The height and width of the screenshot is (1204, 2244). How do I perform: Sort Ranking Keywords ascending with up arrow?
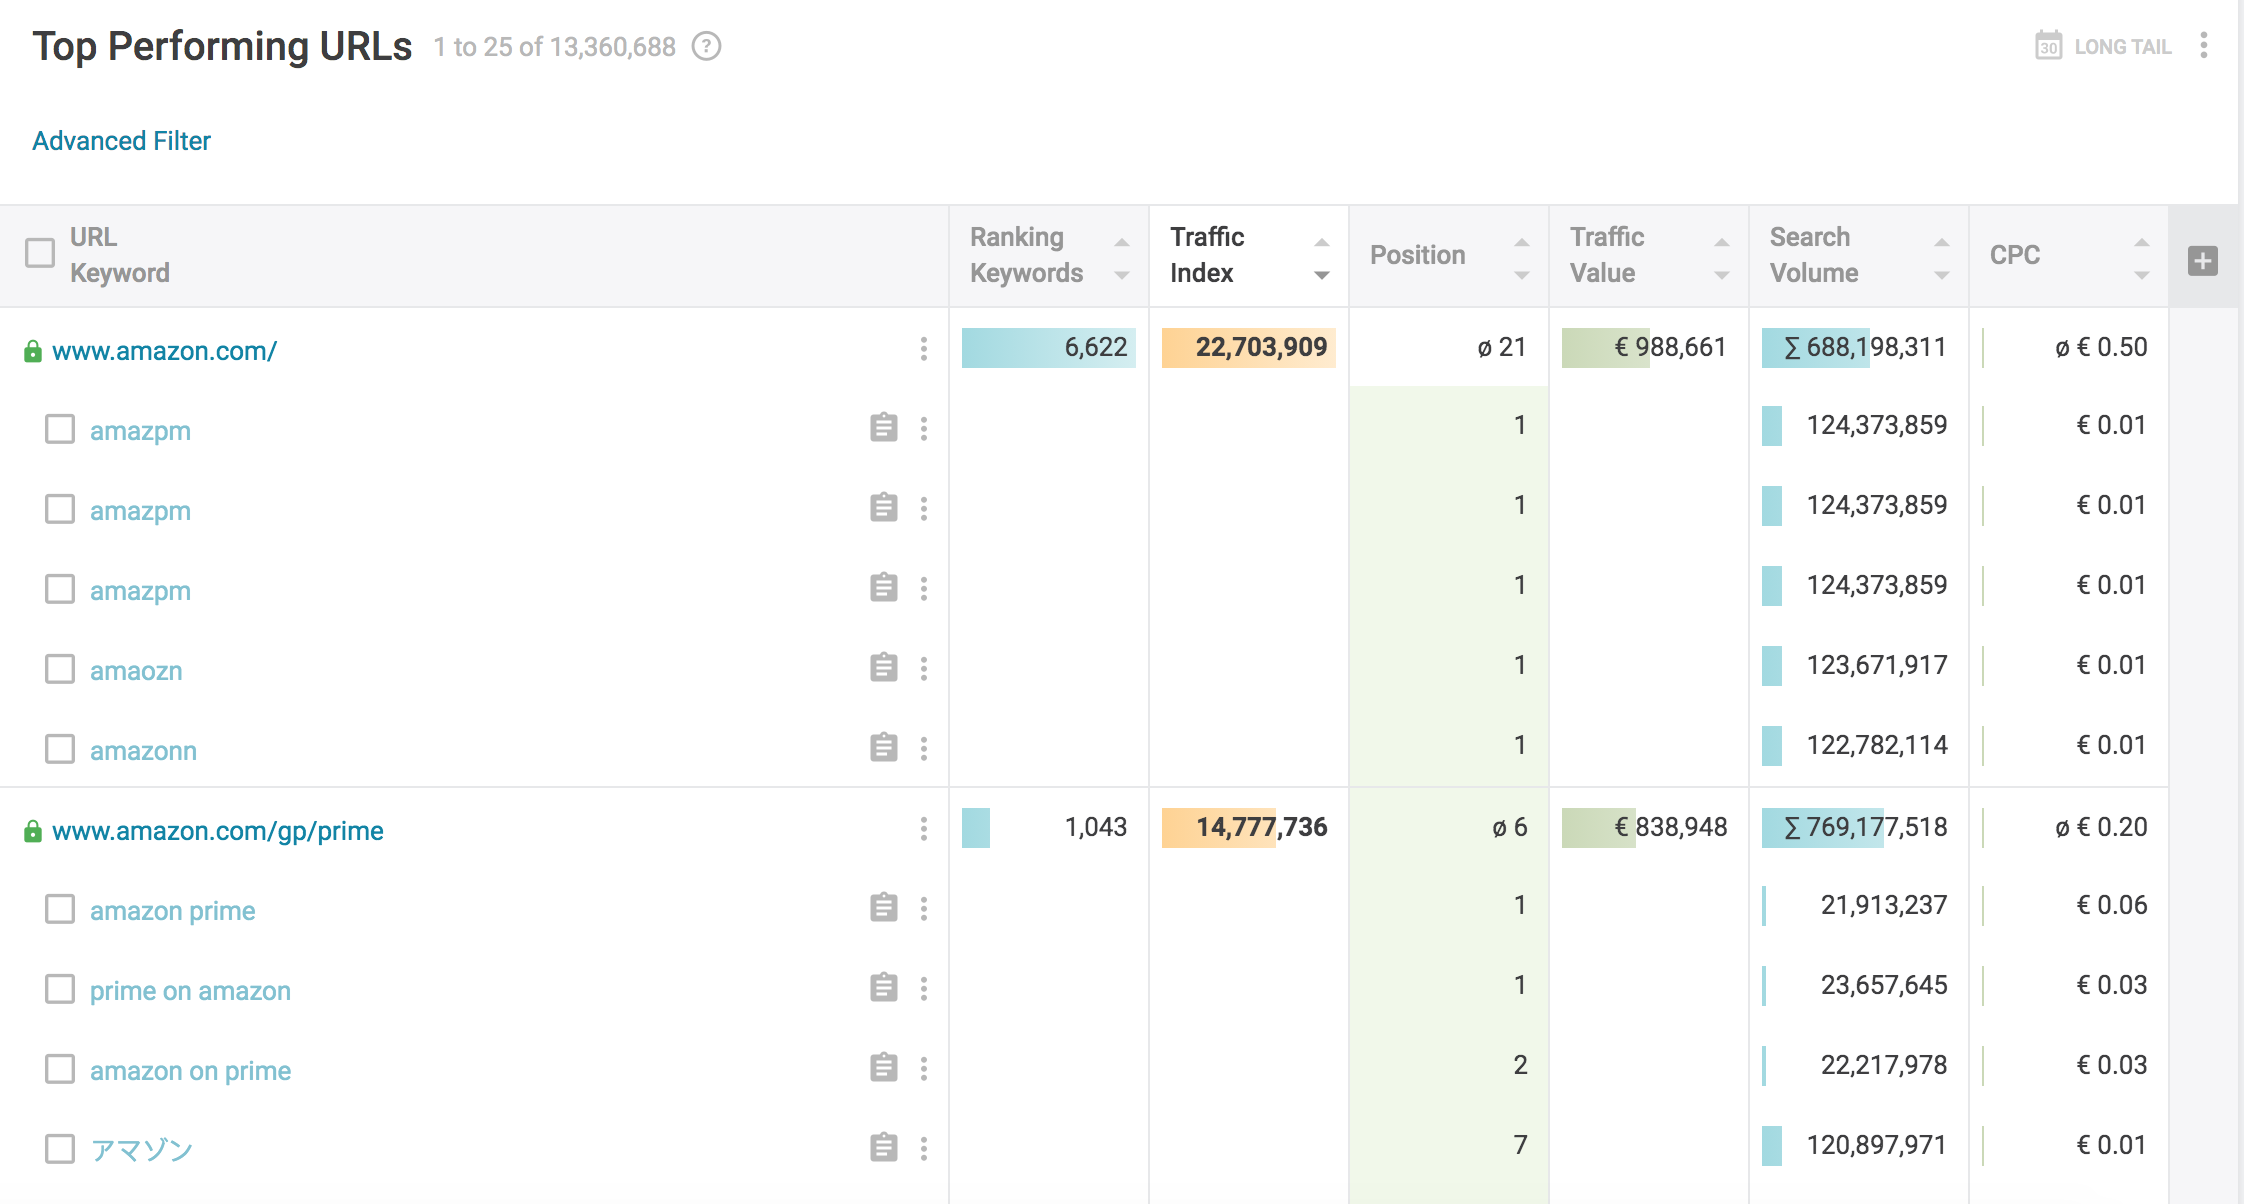(1122, 242)
